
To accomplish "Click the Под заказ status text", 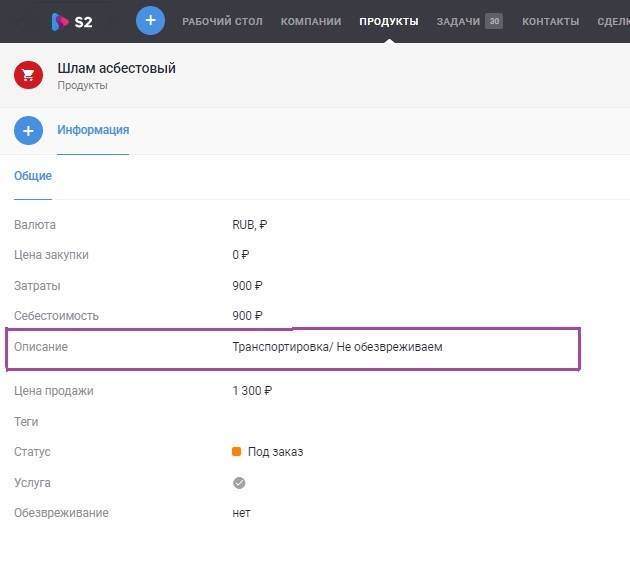I will [x=276, y=452].
